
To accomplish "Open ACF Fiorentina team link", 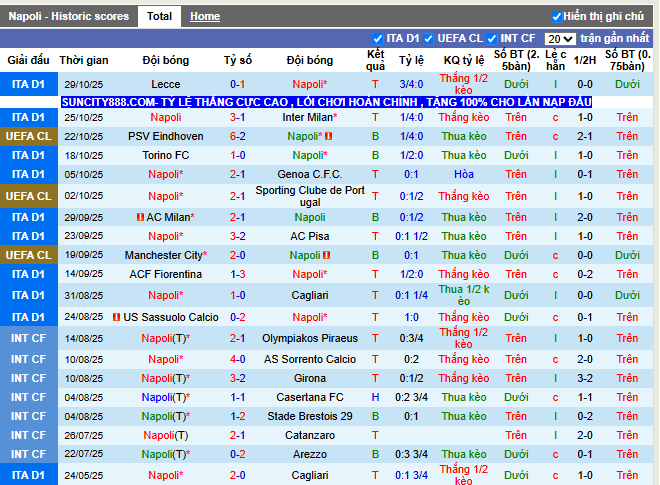I will point(166,274).
